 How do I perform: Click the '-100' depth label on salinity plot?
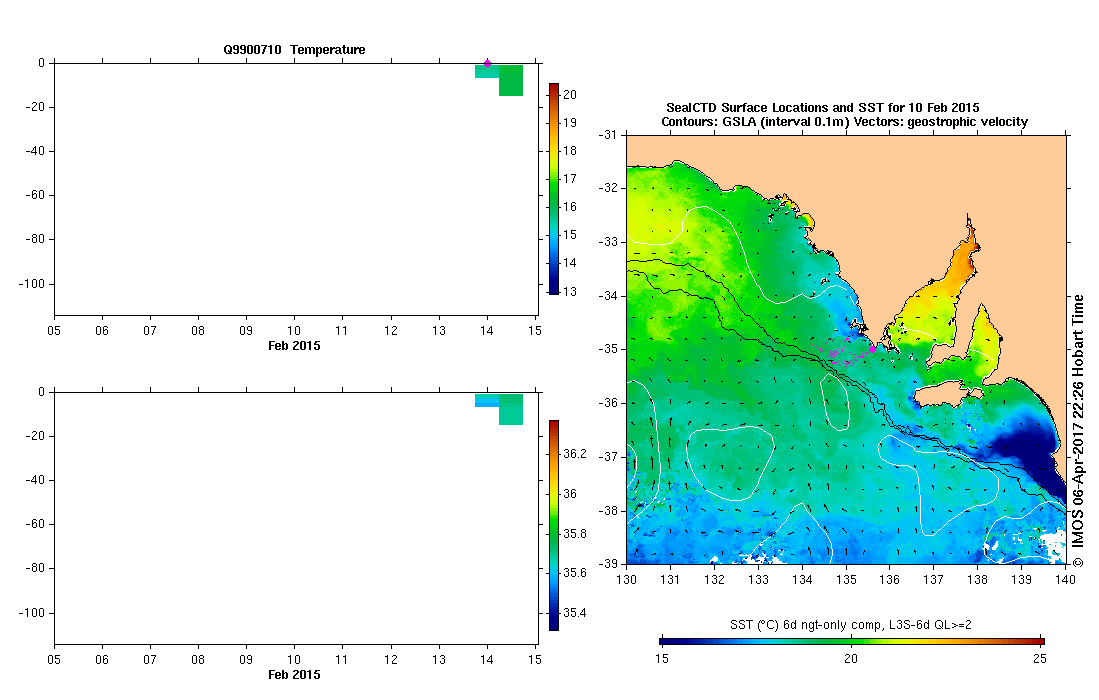coord(32,613)
